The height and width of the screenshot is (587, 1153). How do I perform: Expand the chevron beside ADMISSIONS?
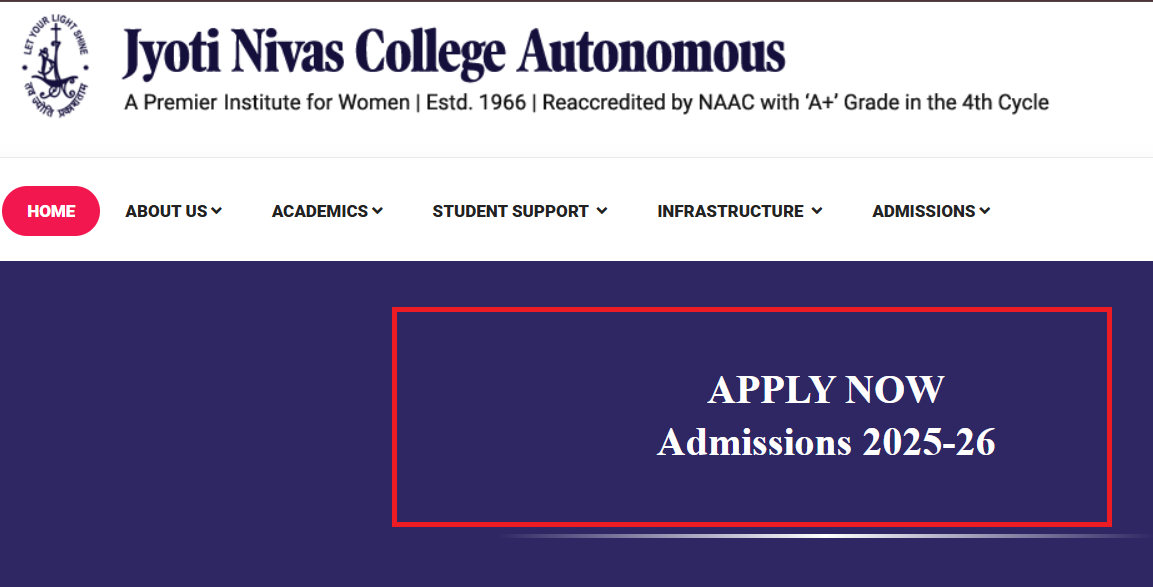(x=985, y=210)
